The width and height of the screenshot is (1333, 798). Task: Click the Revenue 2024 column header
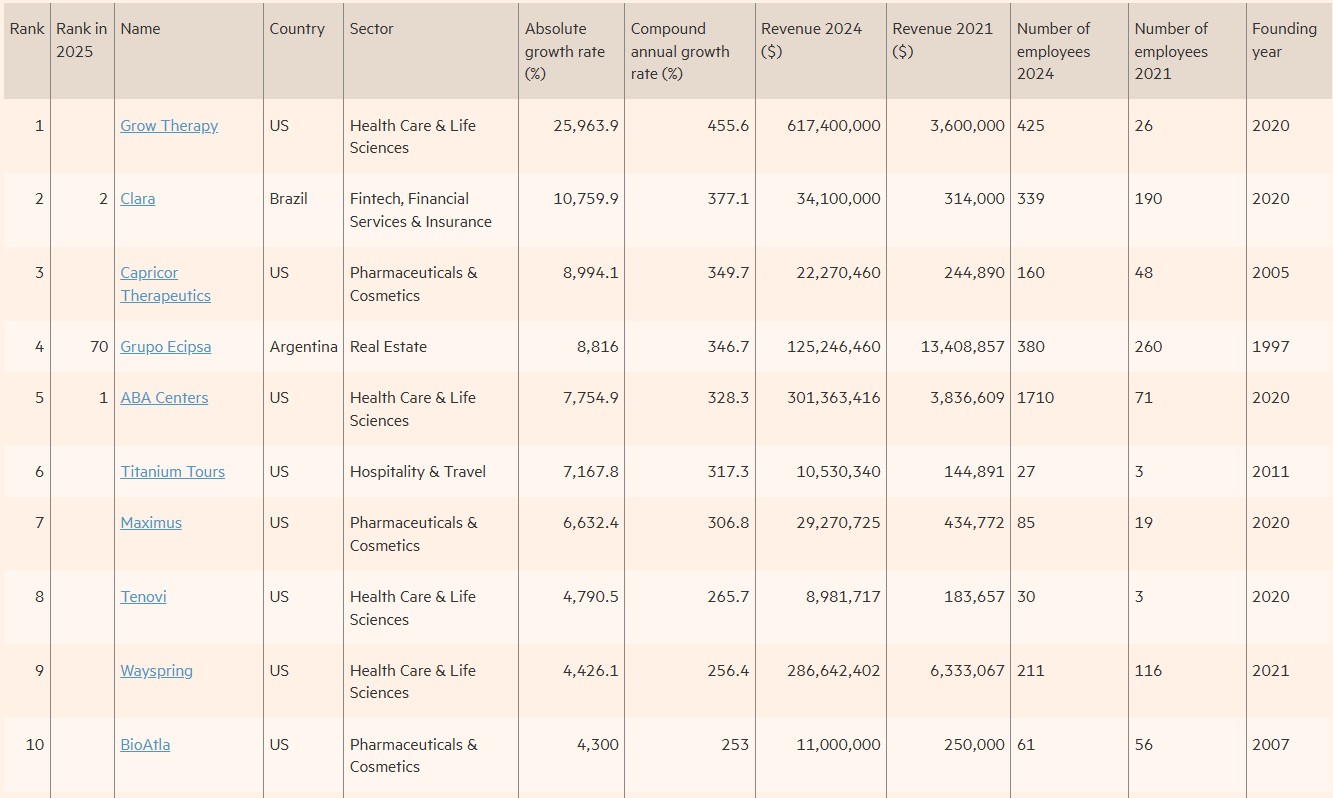811,40
